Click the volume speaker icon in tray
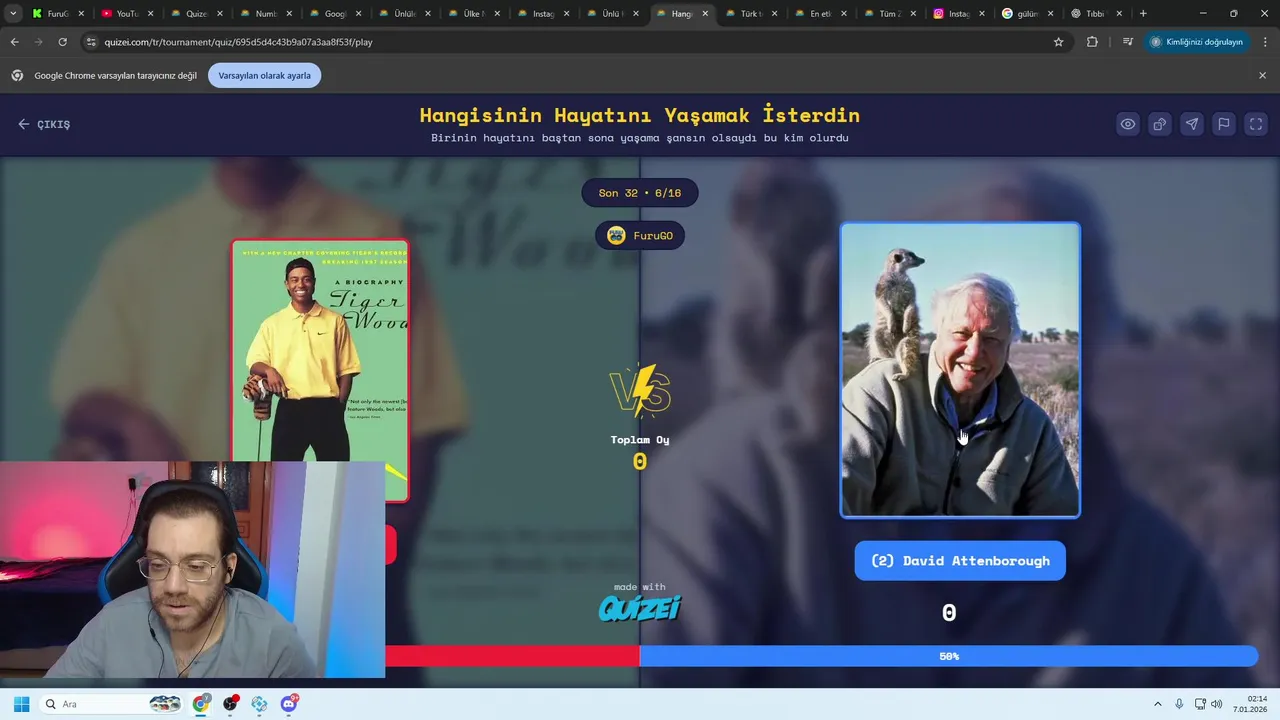The image size is (1280, 720). click(1217, 704)
